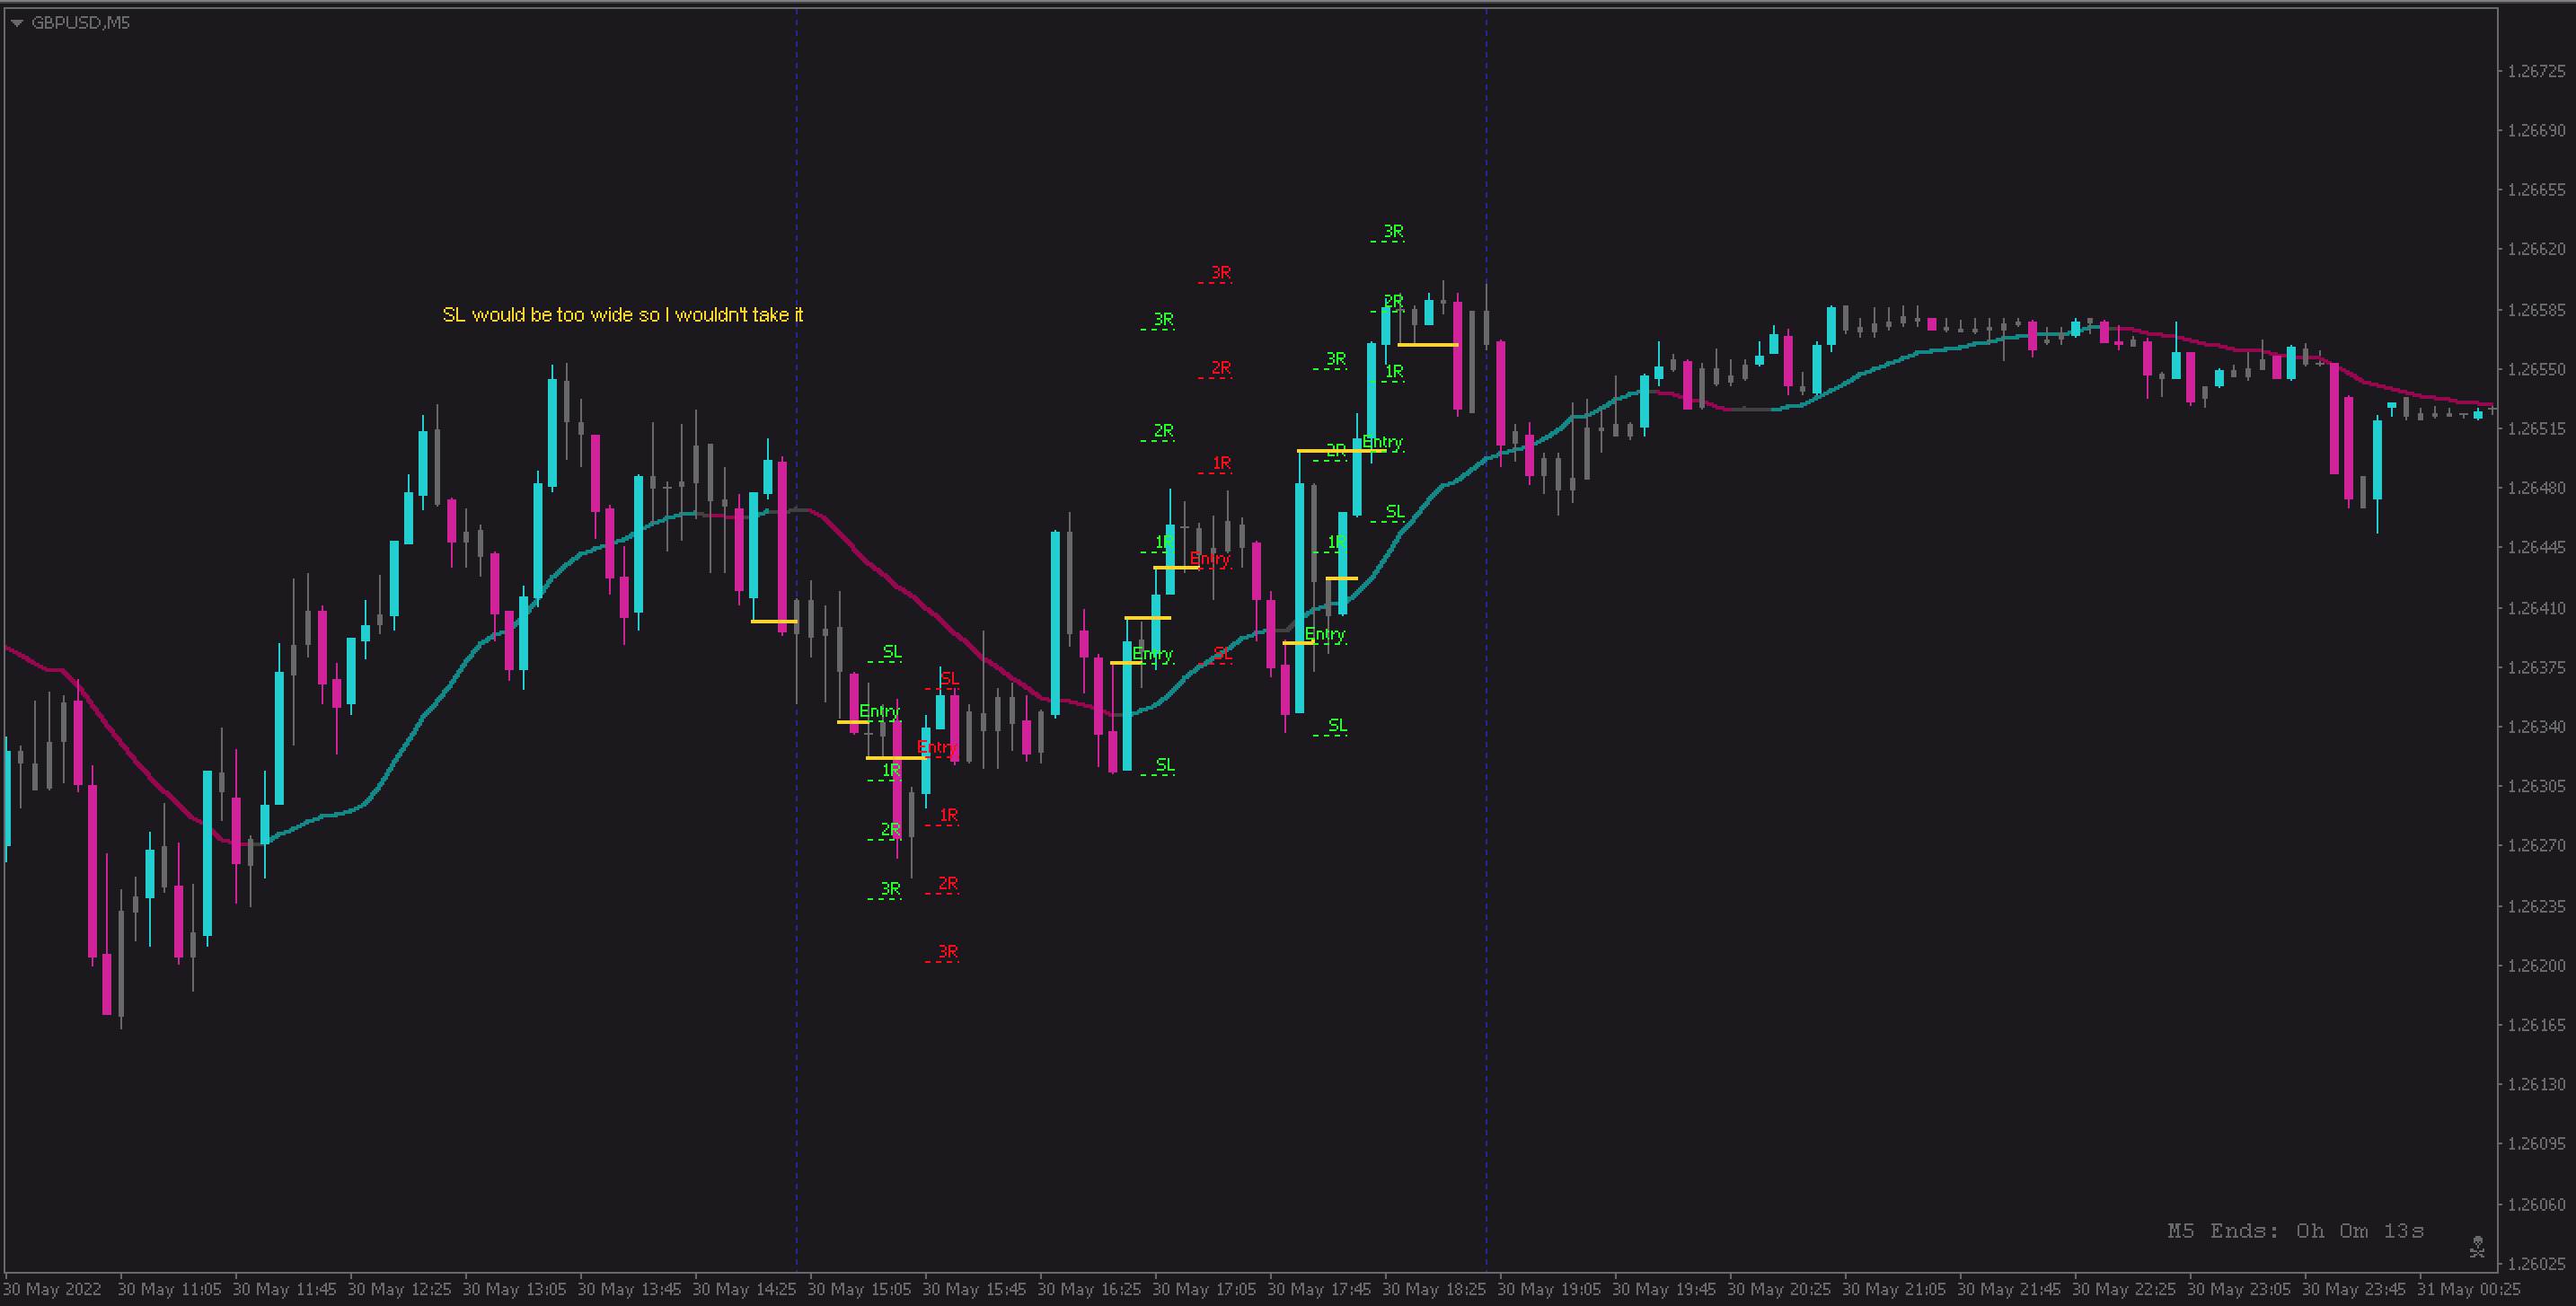Click the GBPUSD,M5 chart title label
Image resolution: width=2576 pixels, height=1306 pixels.
click(80, 23)
